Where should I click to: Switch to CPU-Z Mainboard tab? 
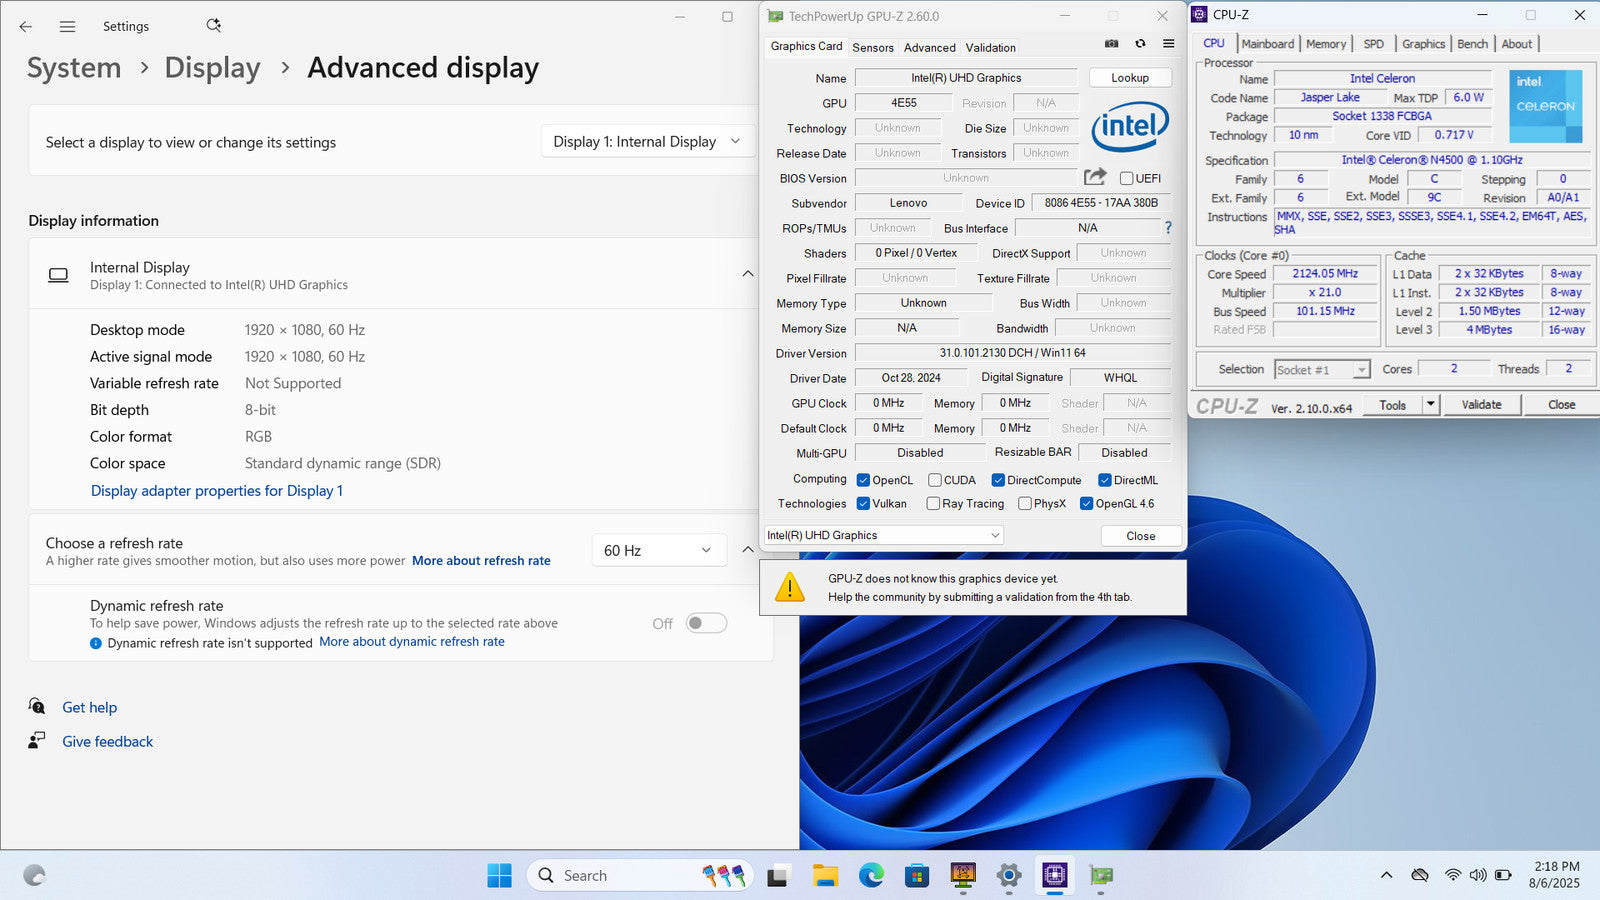point(1268,44)
